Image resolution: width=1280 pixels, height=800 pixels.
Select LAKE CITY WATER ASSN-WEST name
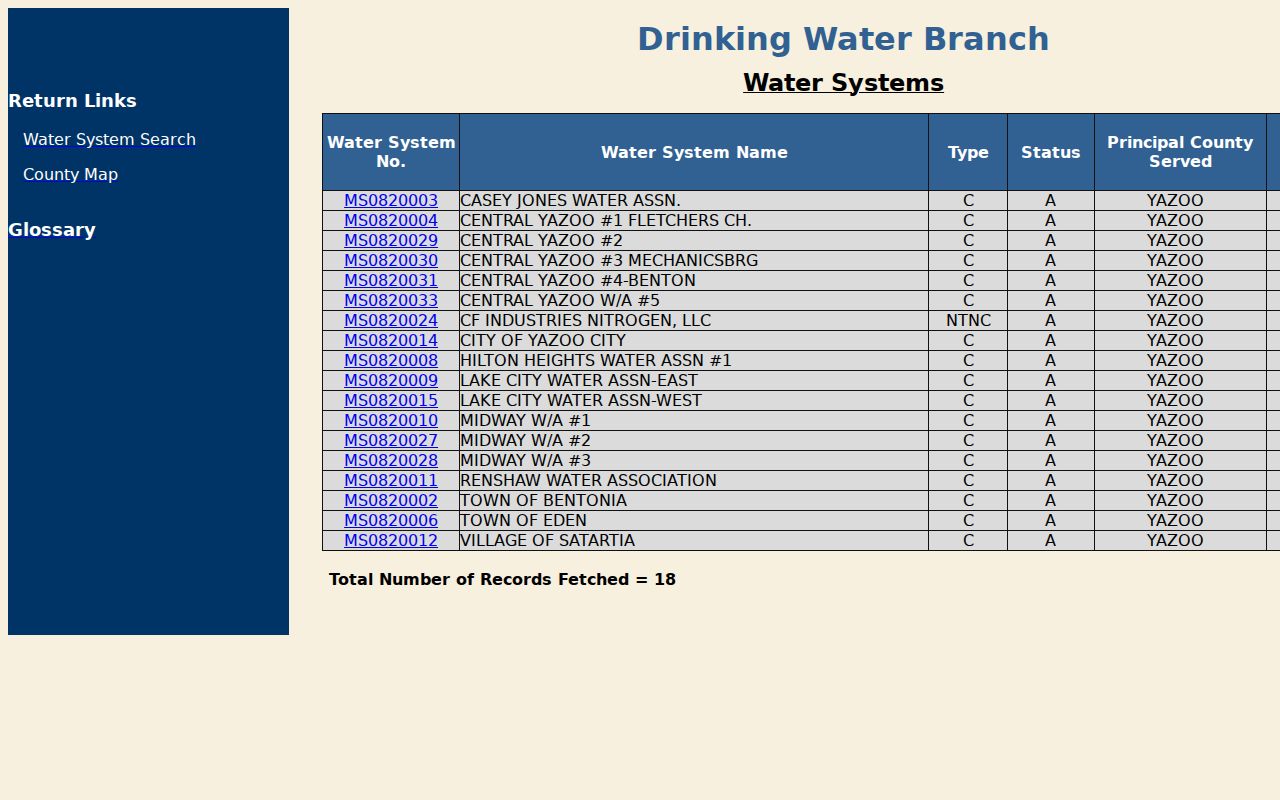(581, 401)
